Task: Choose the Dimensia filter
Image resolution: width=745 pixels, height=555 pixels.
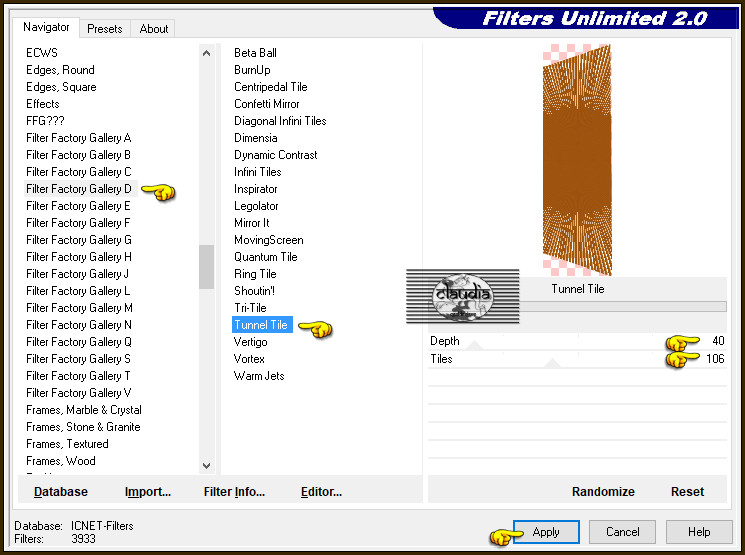Action: pyautogui.click(x=256, y=138)
